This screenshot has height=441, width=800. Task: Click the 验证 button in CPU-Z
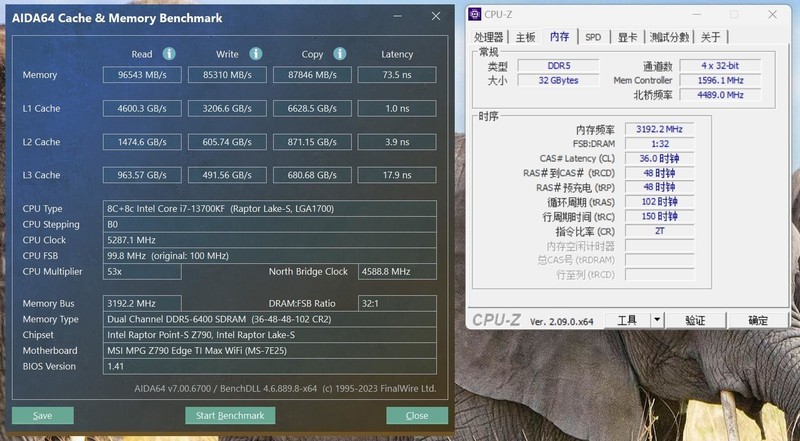click(695, 320)
